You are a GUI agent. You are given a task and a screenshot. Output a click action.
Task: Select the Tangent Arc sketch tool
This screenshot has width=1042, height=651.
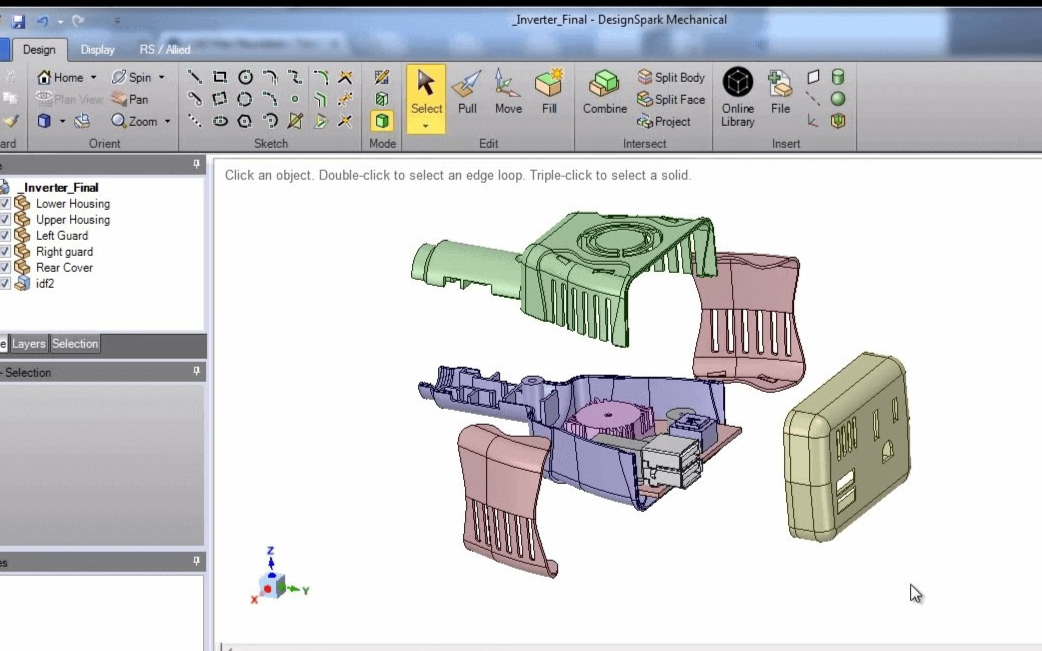pyautogui.click(x=270, y=77)
